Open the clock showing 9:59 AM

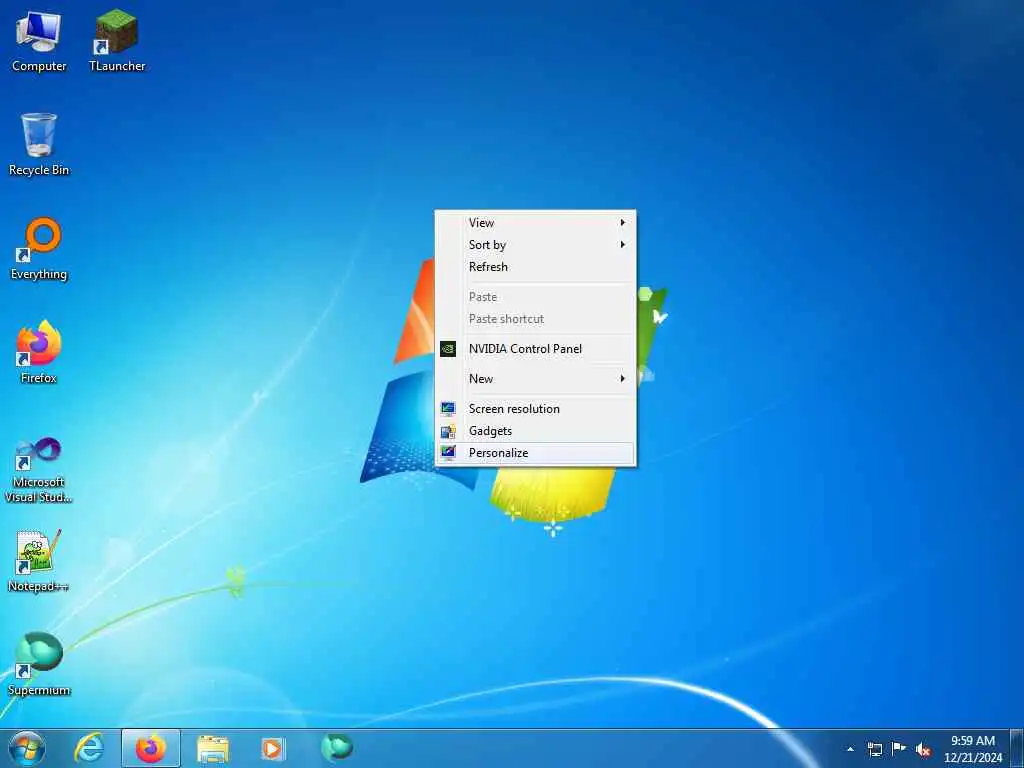click(972, 749)
